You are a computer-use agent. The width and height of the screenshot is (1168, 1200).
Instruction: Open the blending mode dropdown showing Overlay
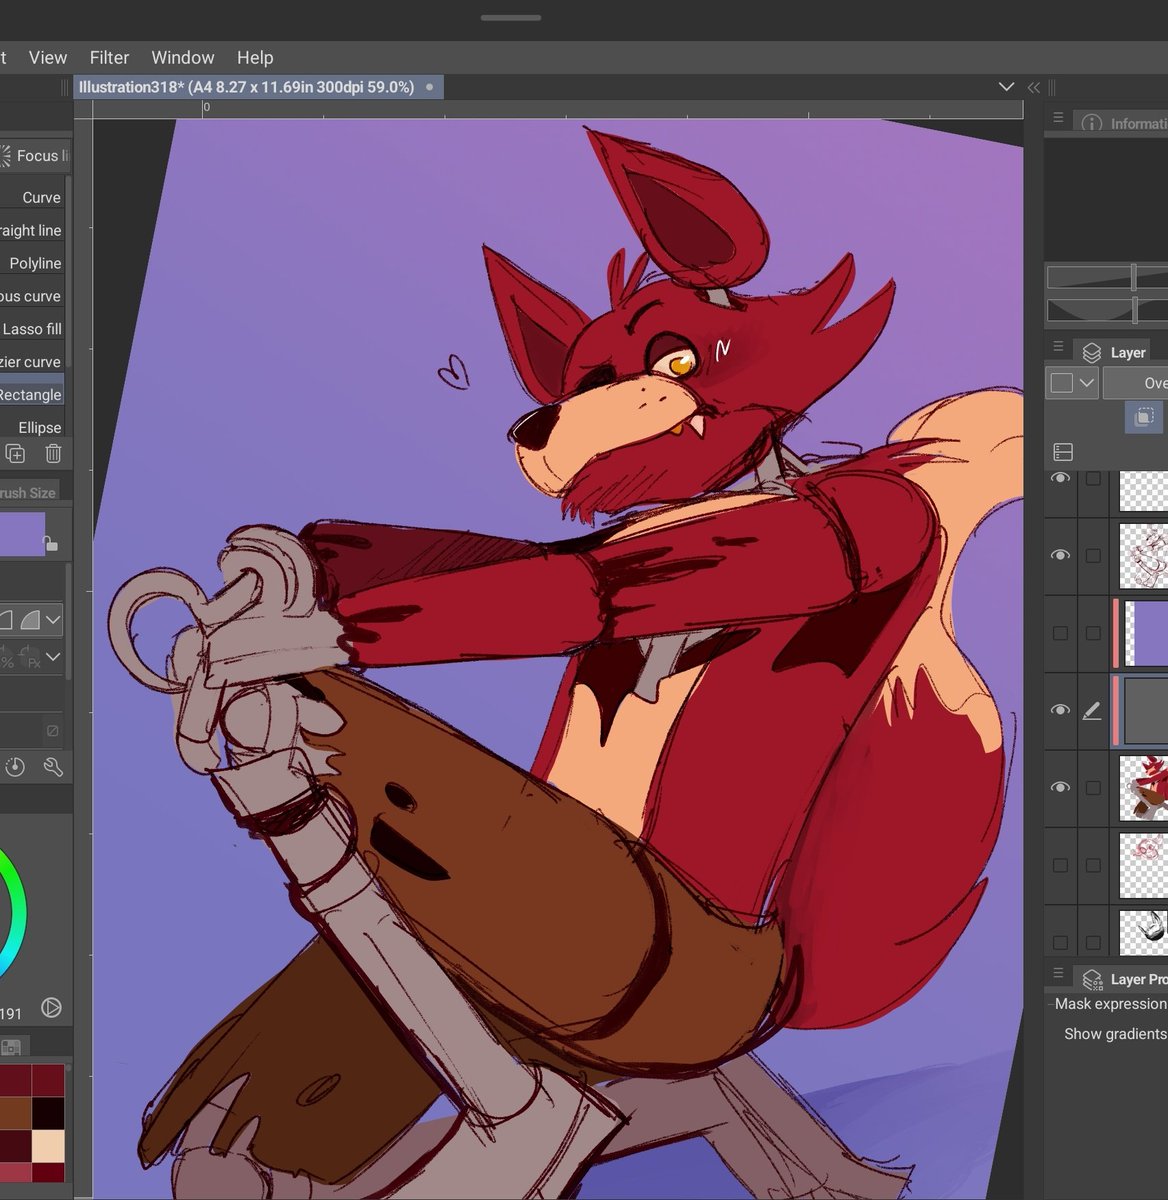click(x=1136, y=382)
